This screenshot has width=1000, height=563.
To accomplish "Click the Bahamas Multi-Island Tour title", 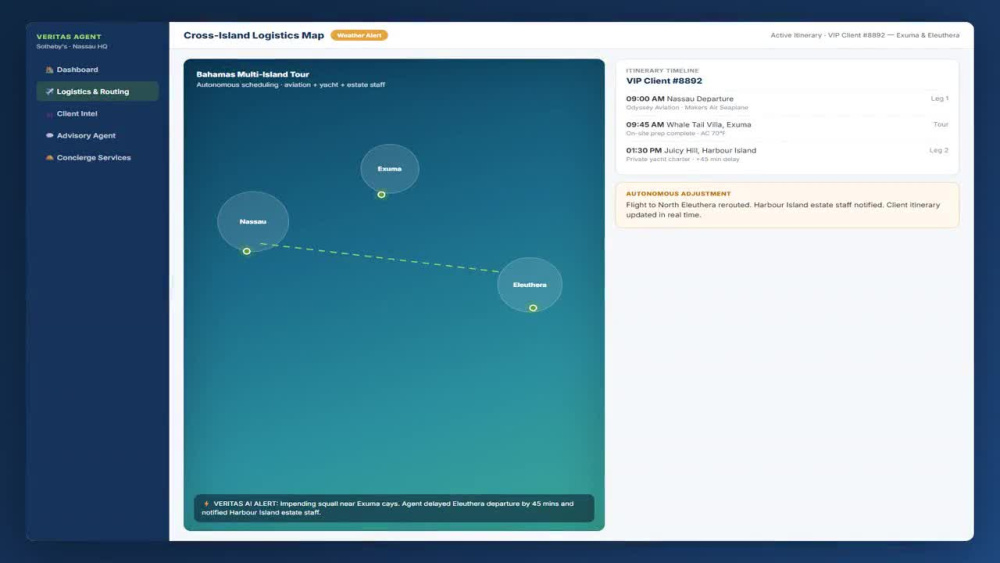I will (x=253, y=74).
